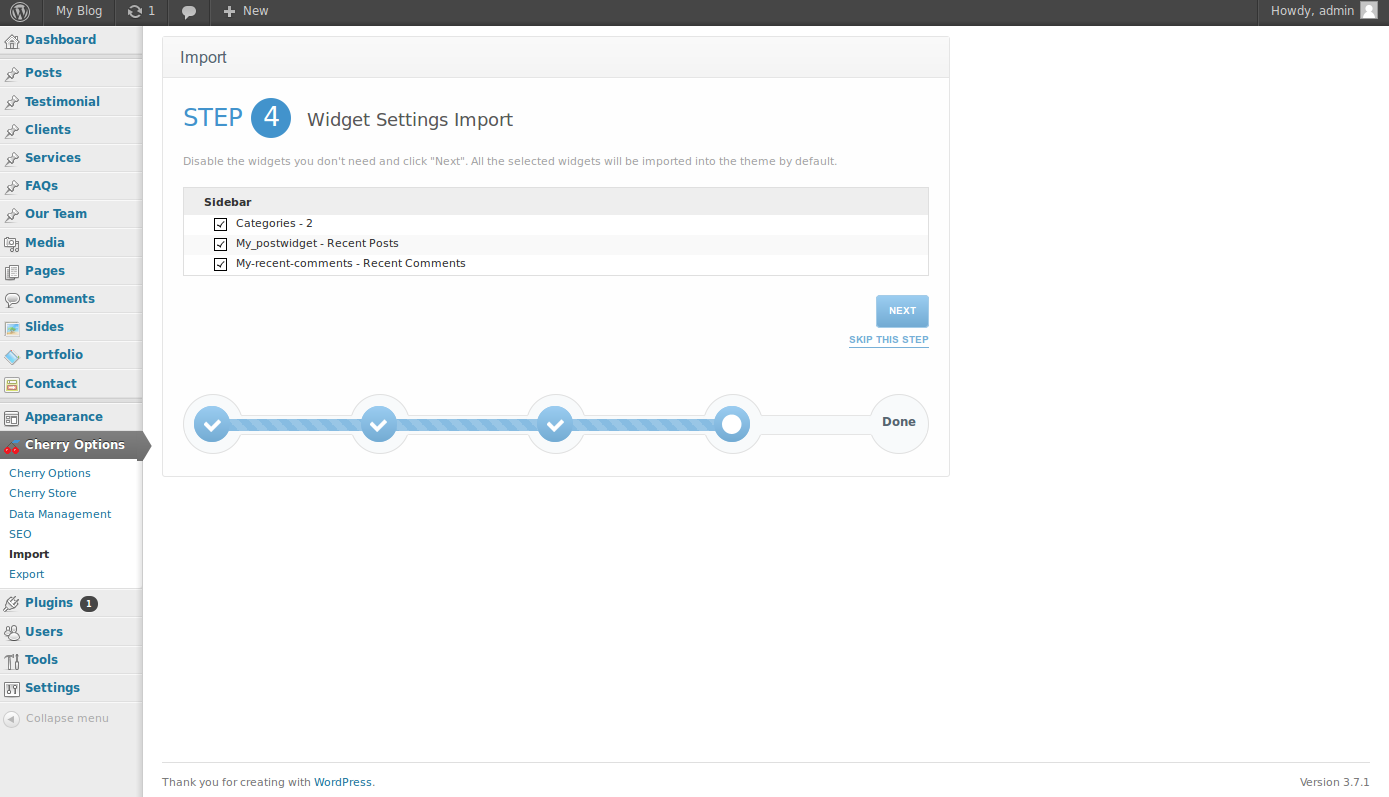Click the Cherry Options cherry icon
Viewport: 1389px width, 797px height.
coord(12,446)
